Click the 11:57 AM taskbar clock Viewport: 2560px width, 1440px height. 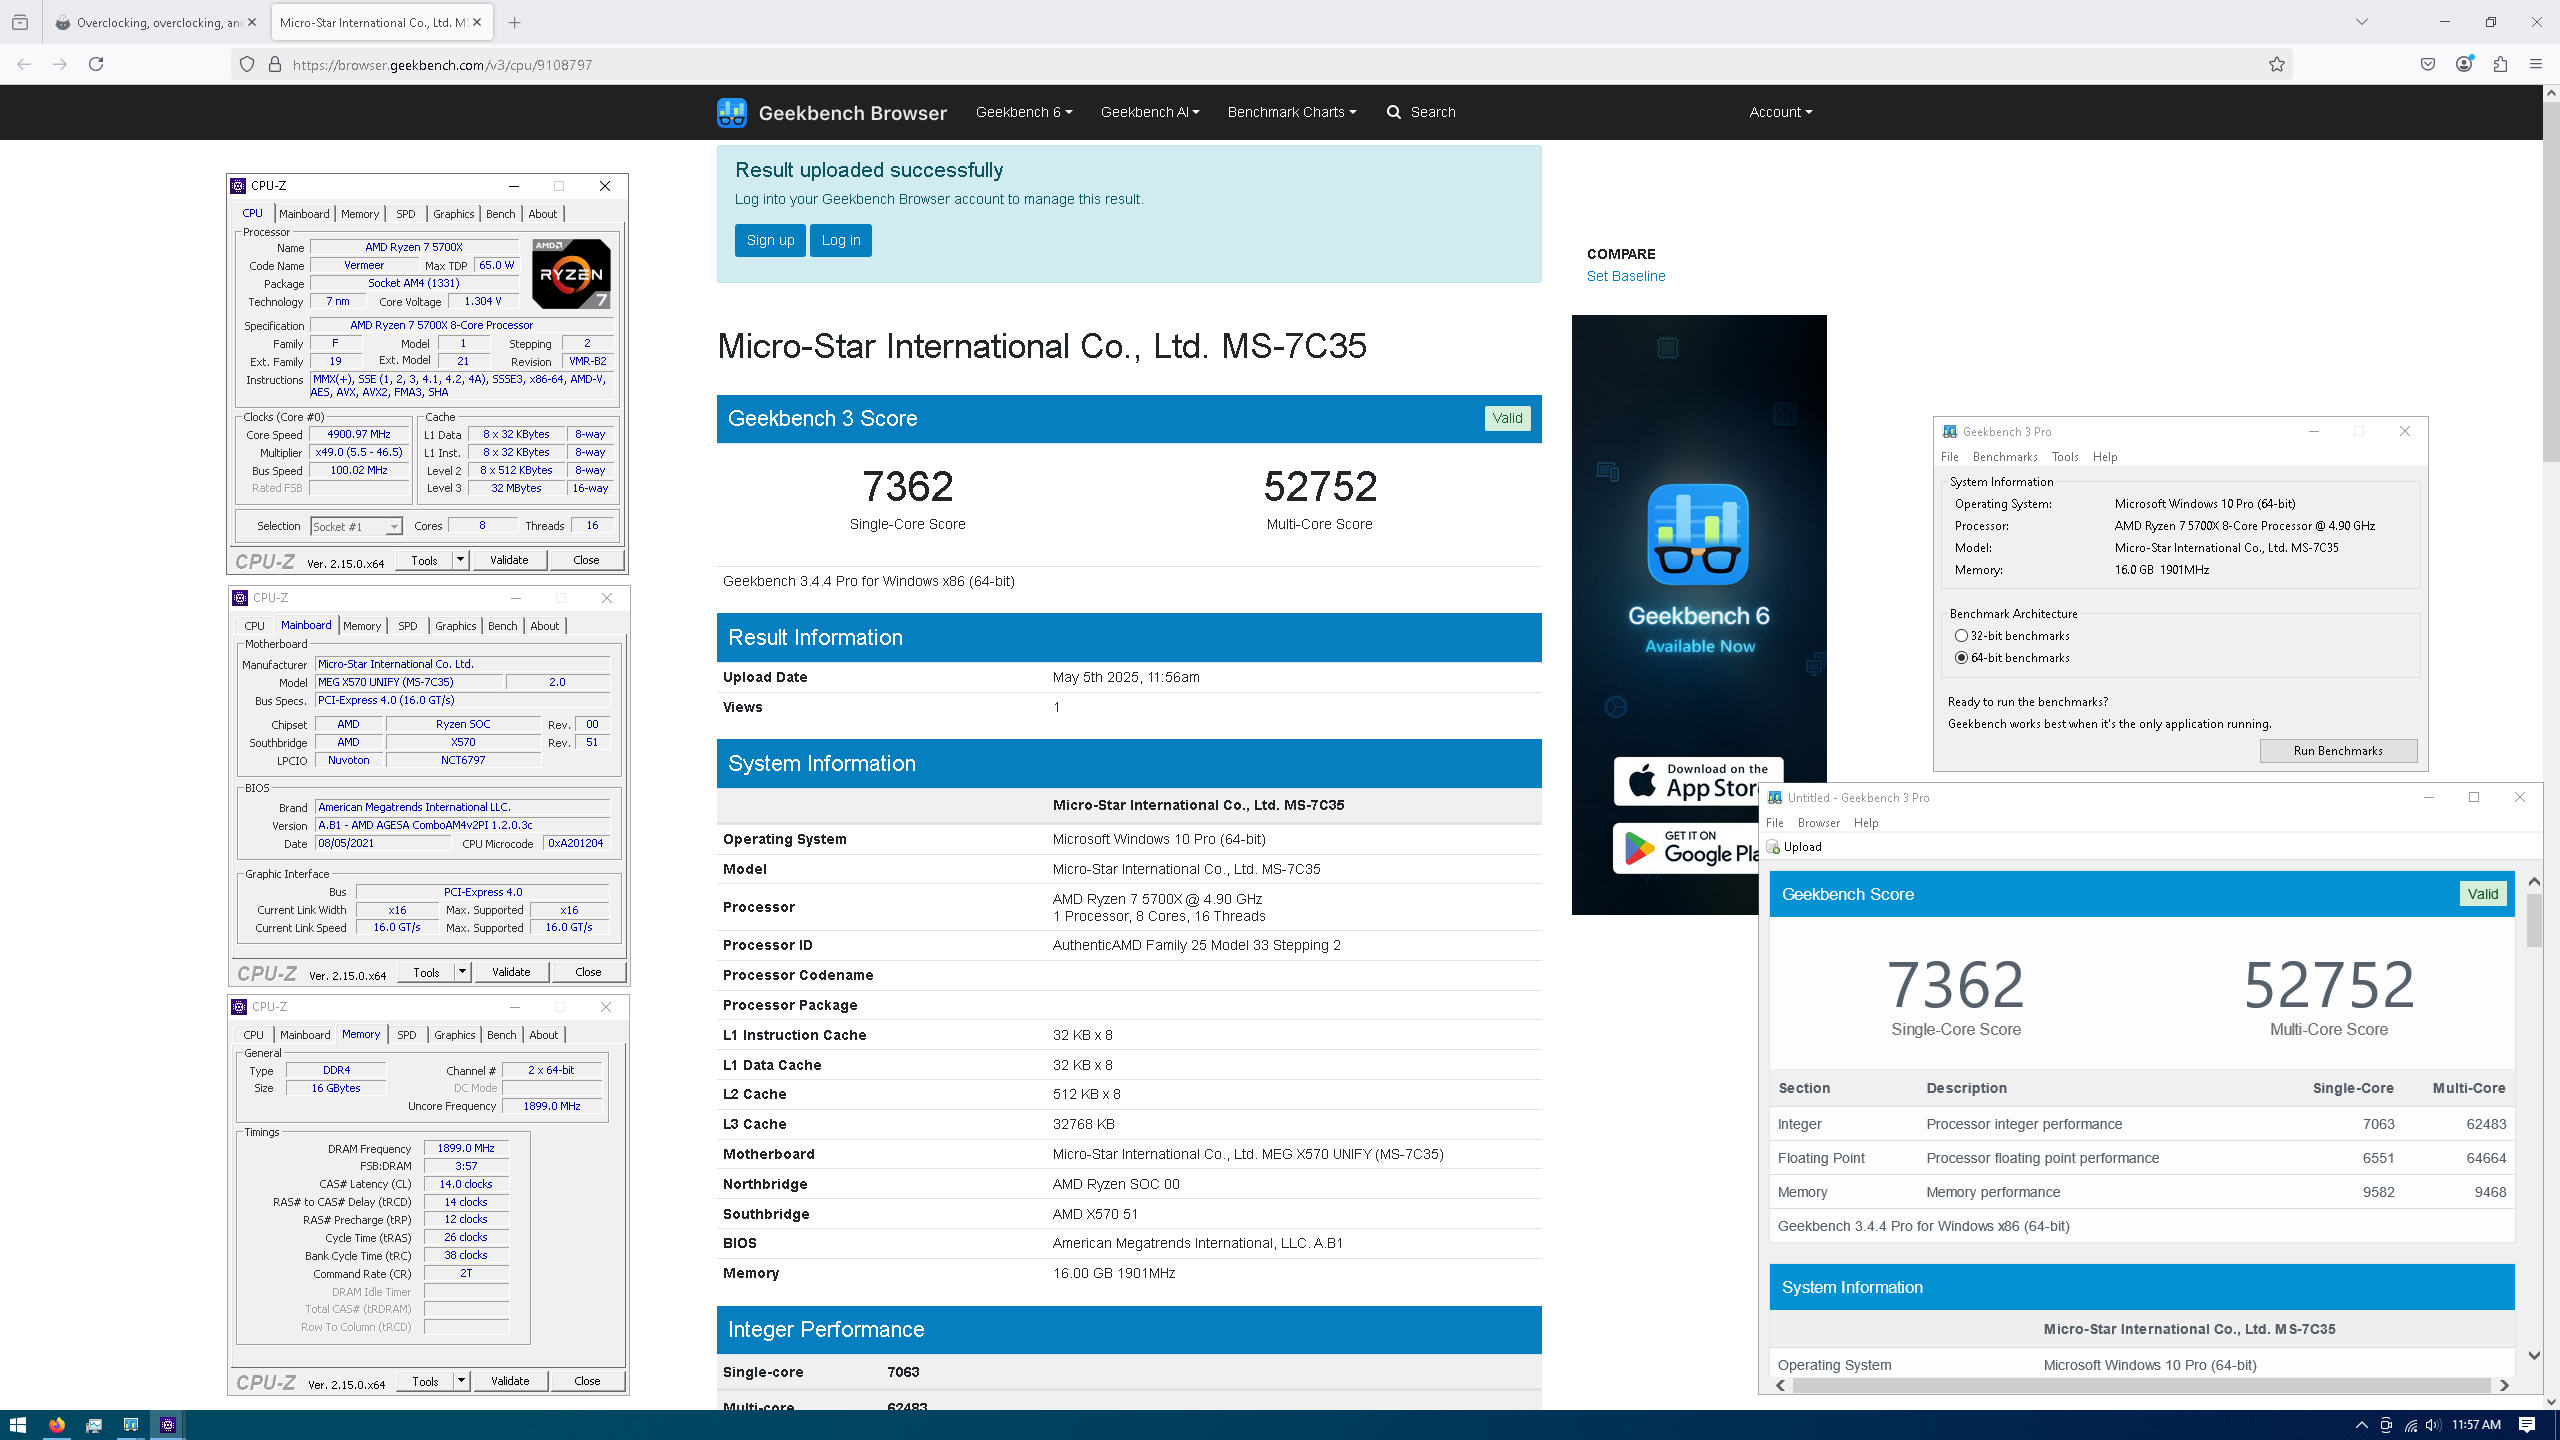coord(2476,1425)
